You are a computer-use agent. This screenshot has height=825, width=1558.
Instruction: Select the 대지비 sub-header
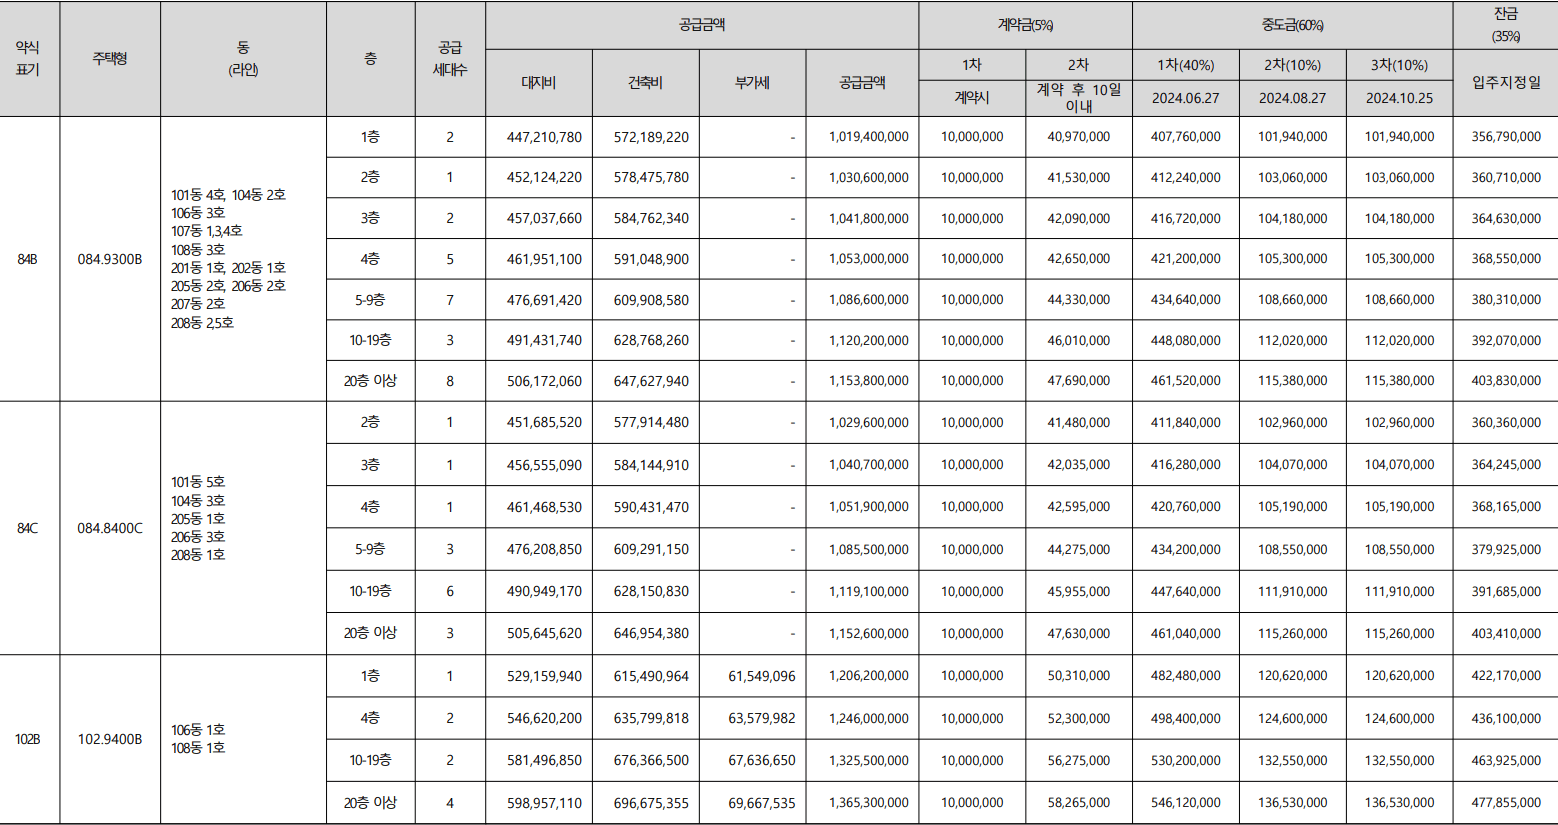[538, 83]
